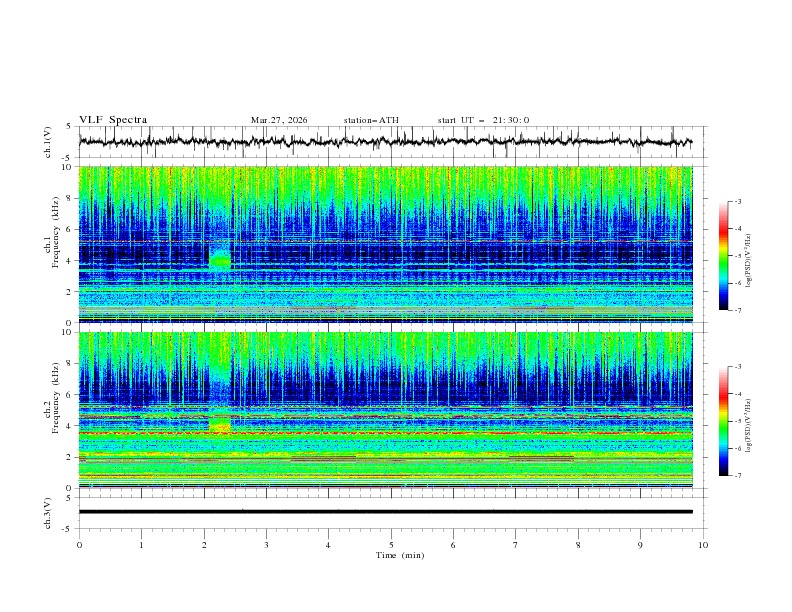Click the ch.2 color scale bar
The width and height of the screenshot is (792, 612).
(x=723, y=421)
